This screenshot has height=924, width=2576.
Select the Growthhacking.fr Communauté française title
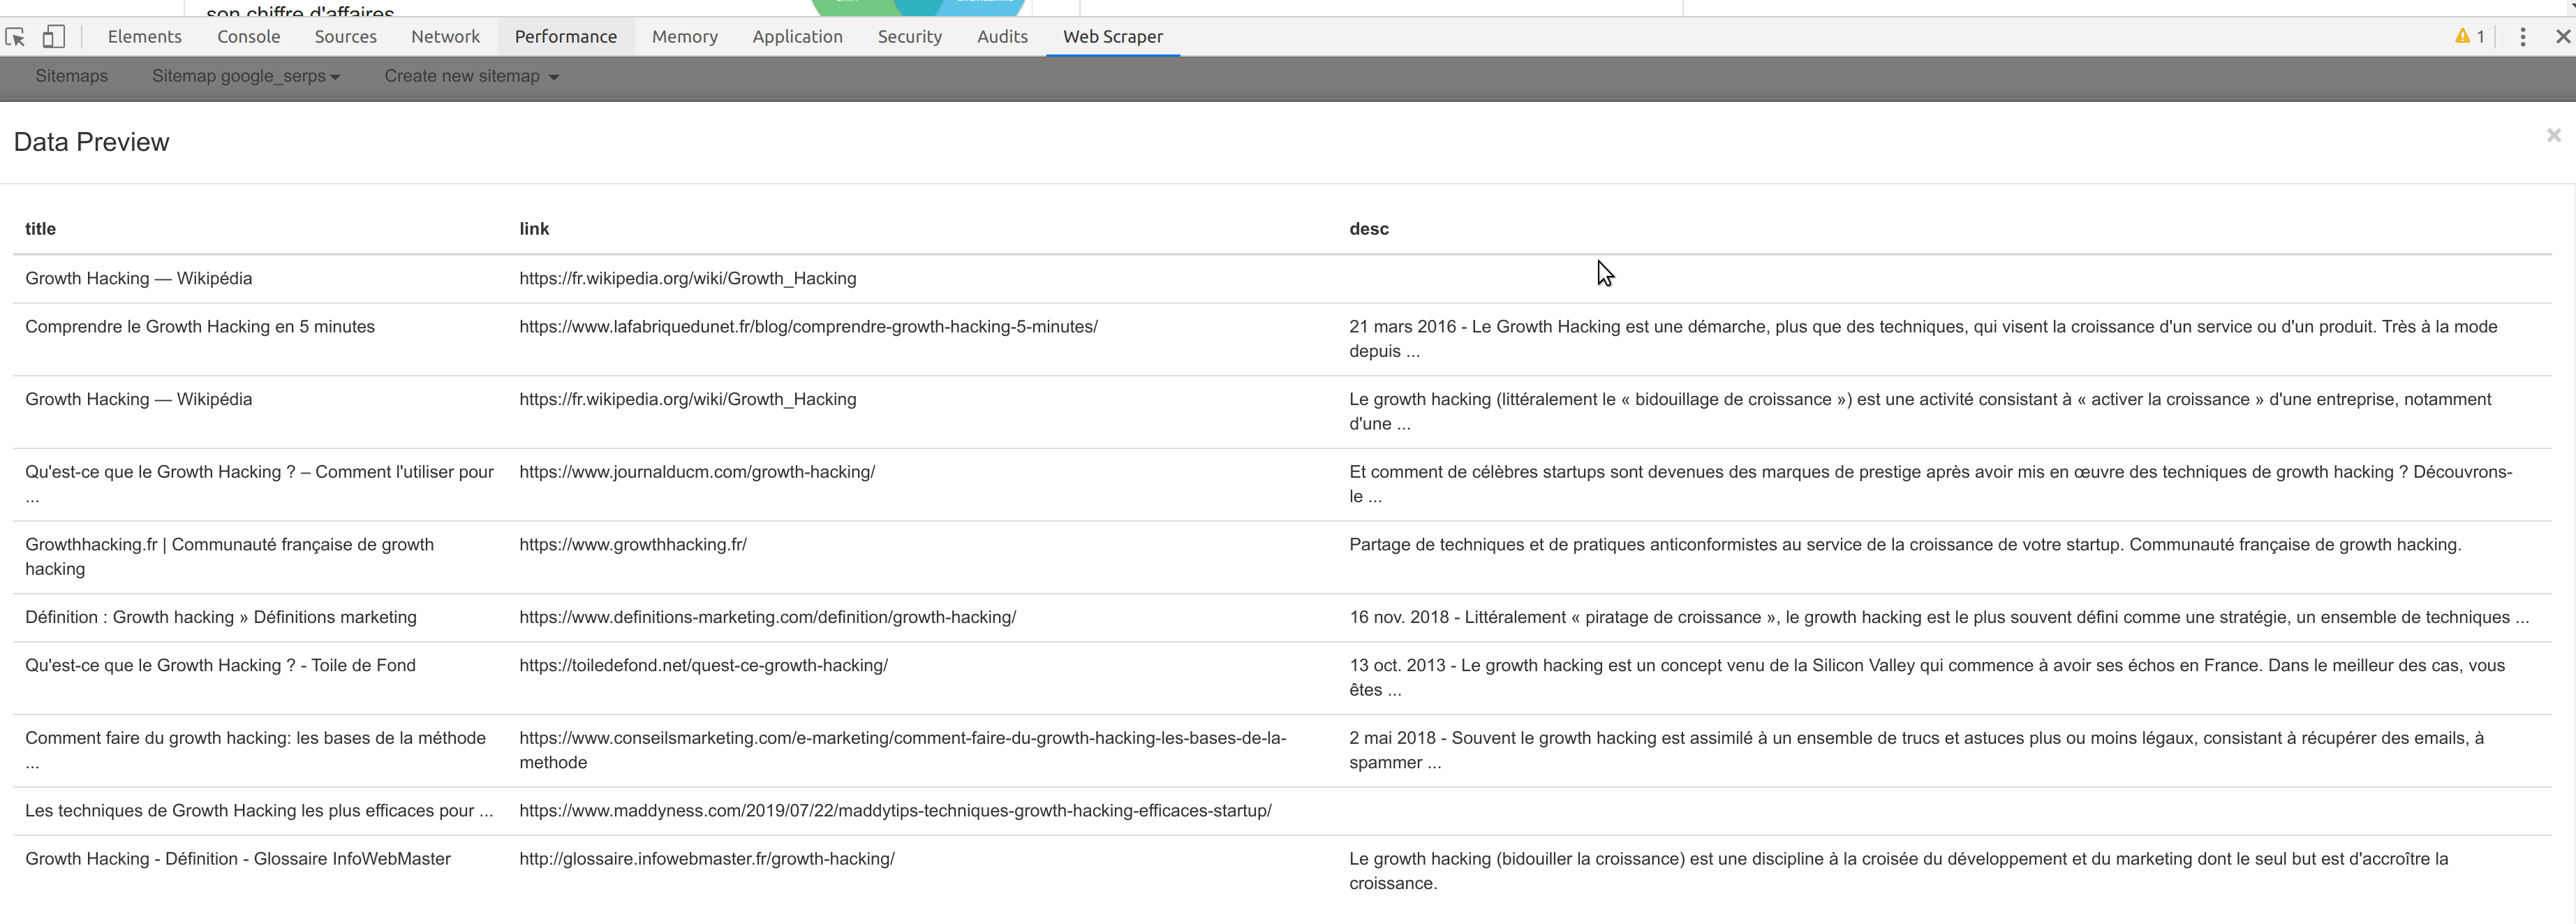[x=229, y=557]
